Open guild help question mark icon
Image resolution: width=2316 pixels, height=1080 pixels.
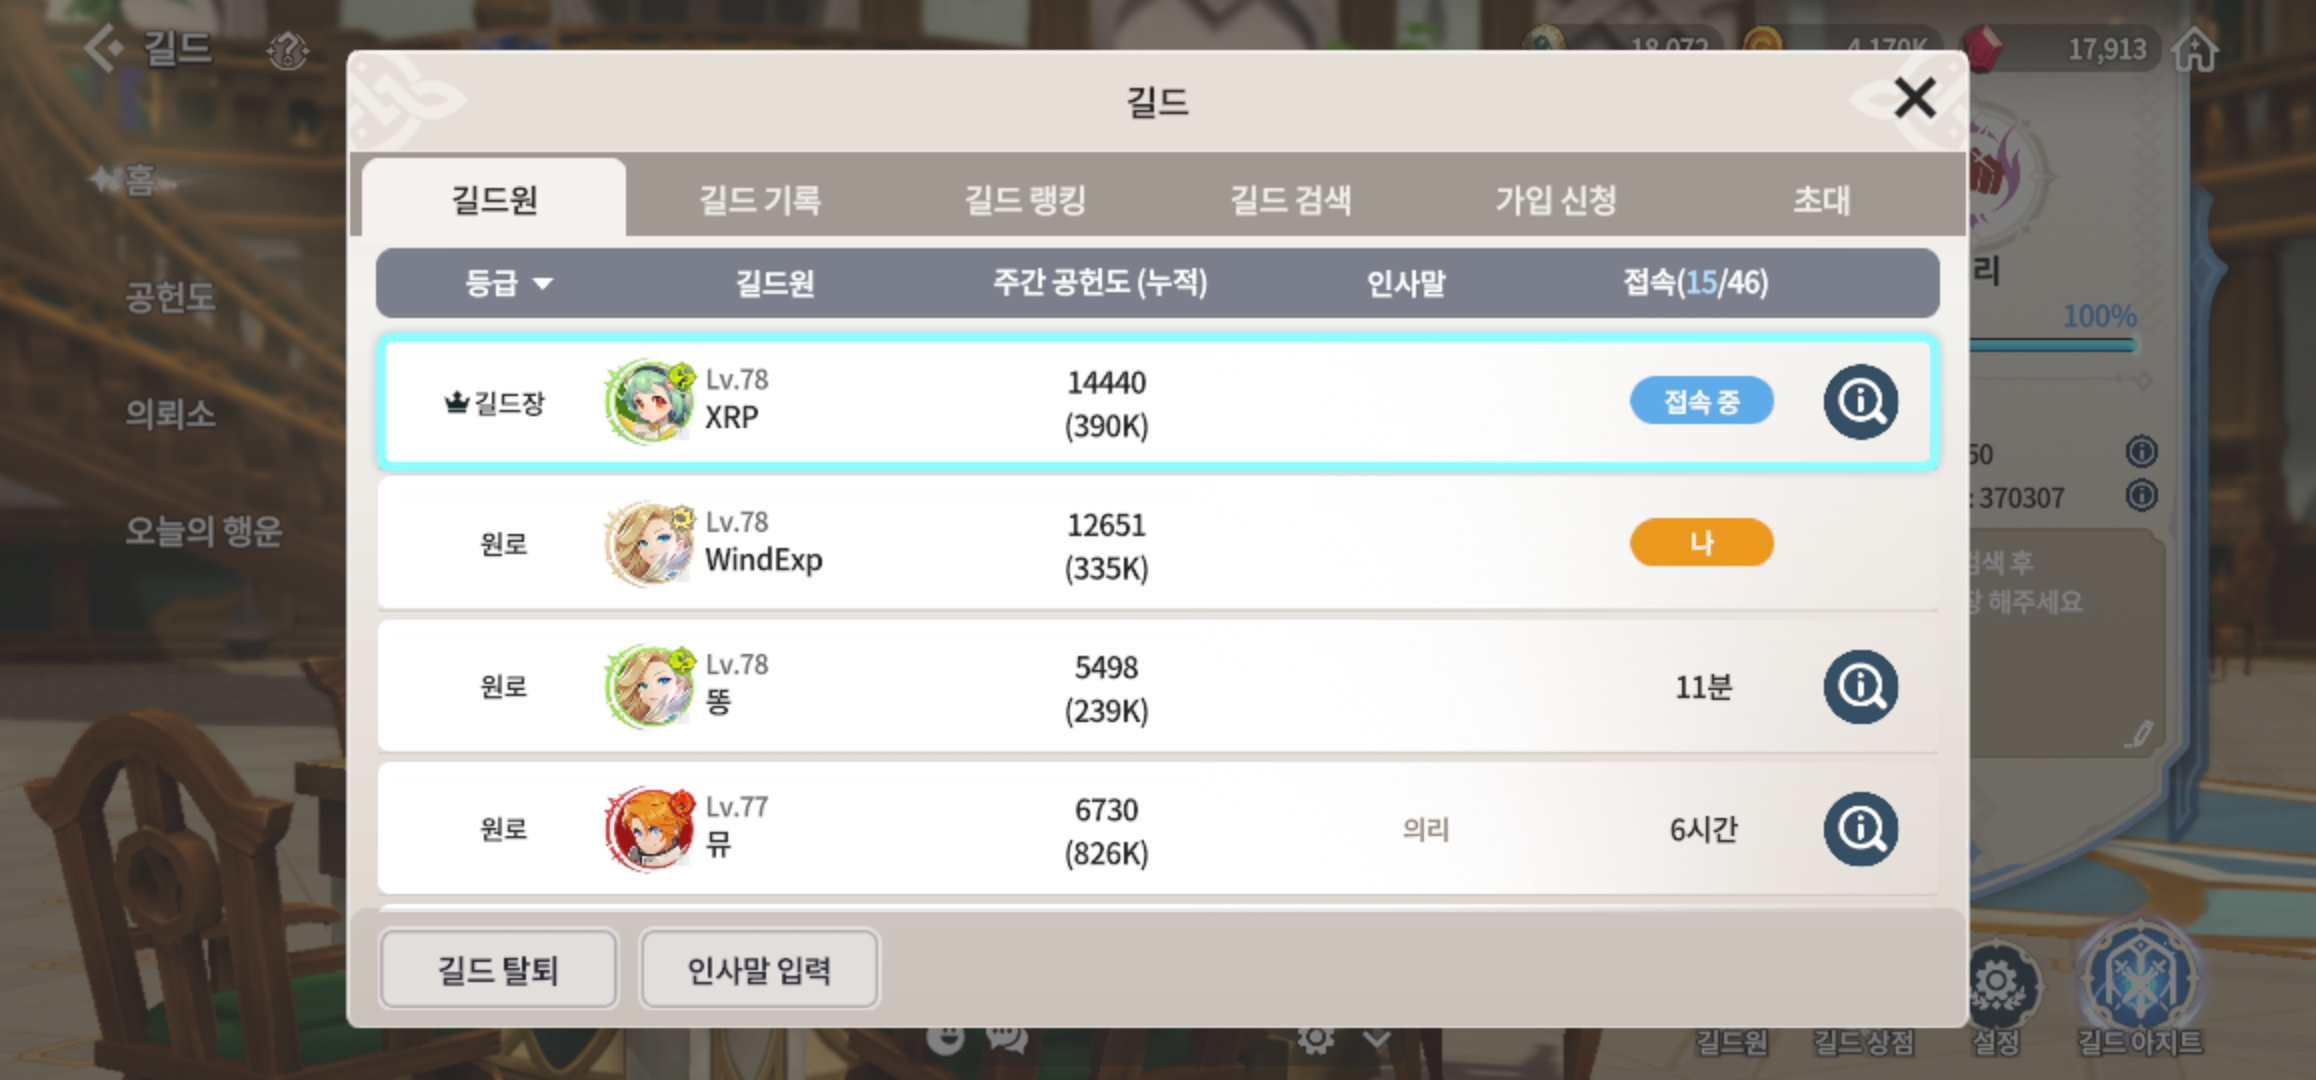(x=288, y=50)
